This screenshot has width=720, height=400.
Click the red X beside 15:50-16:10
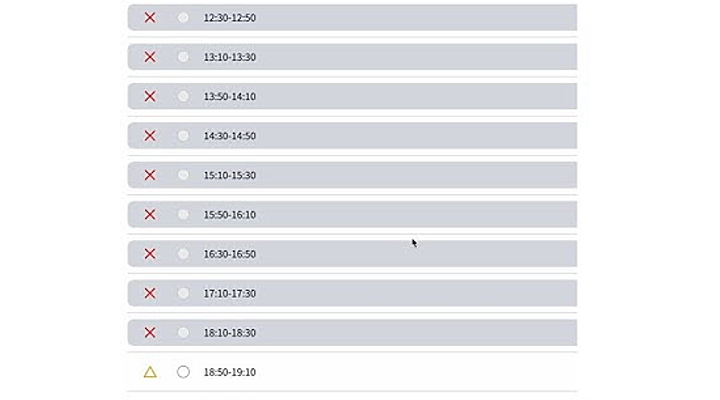150,214
